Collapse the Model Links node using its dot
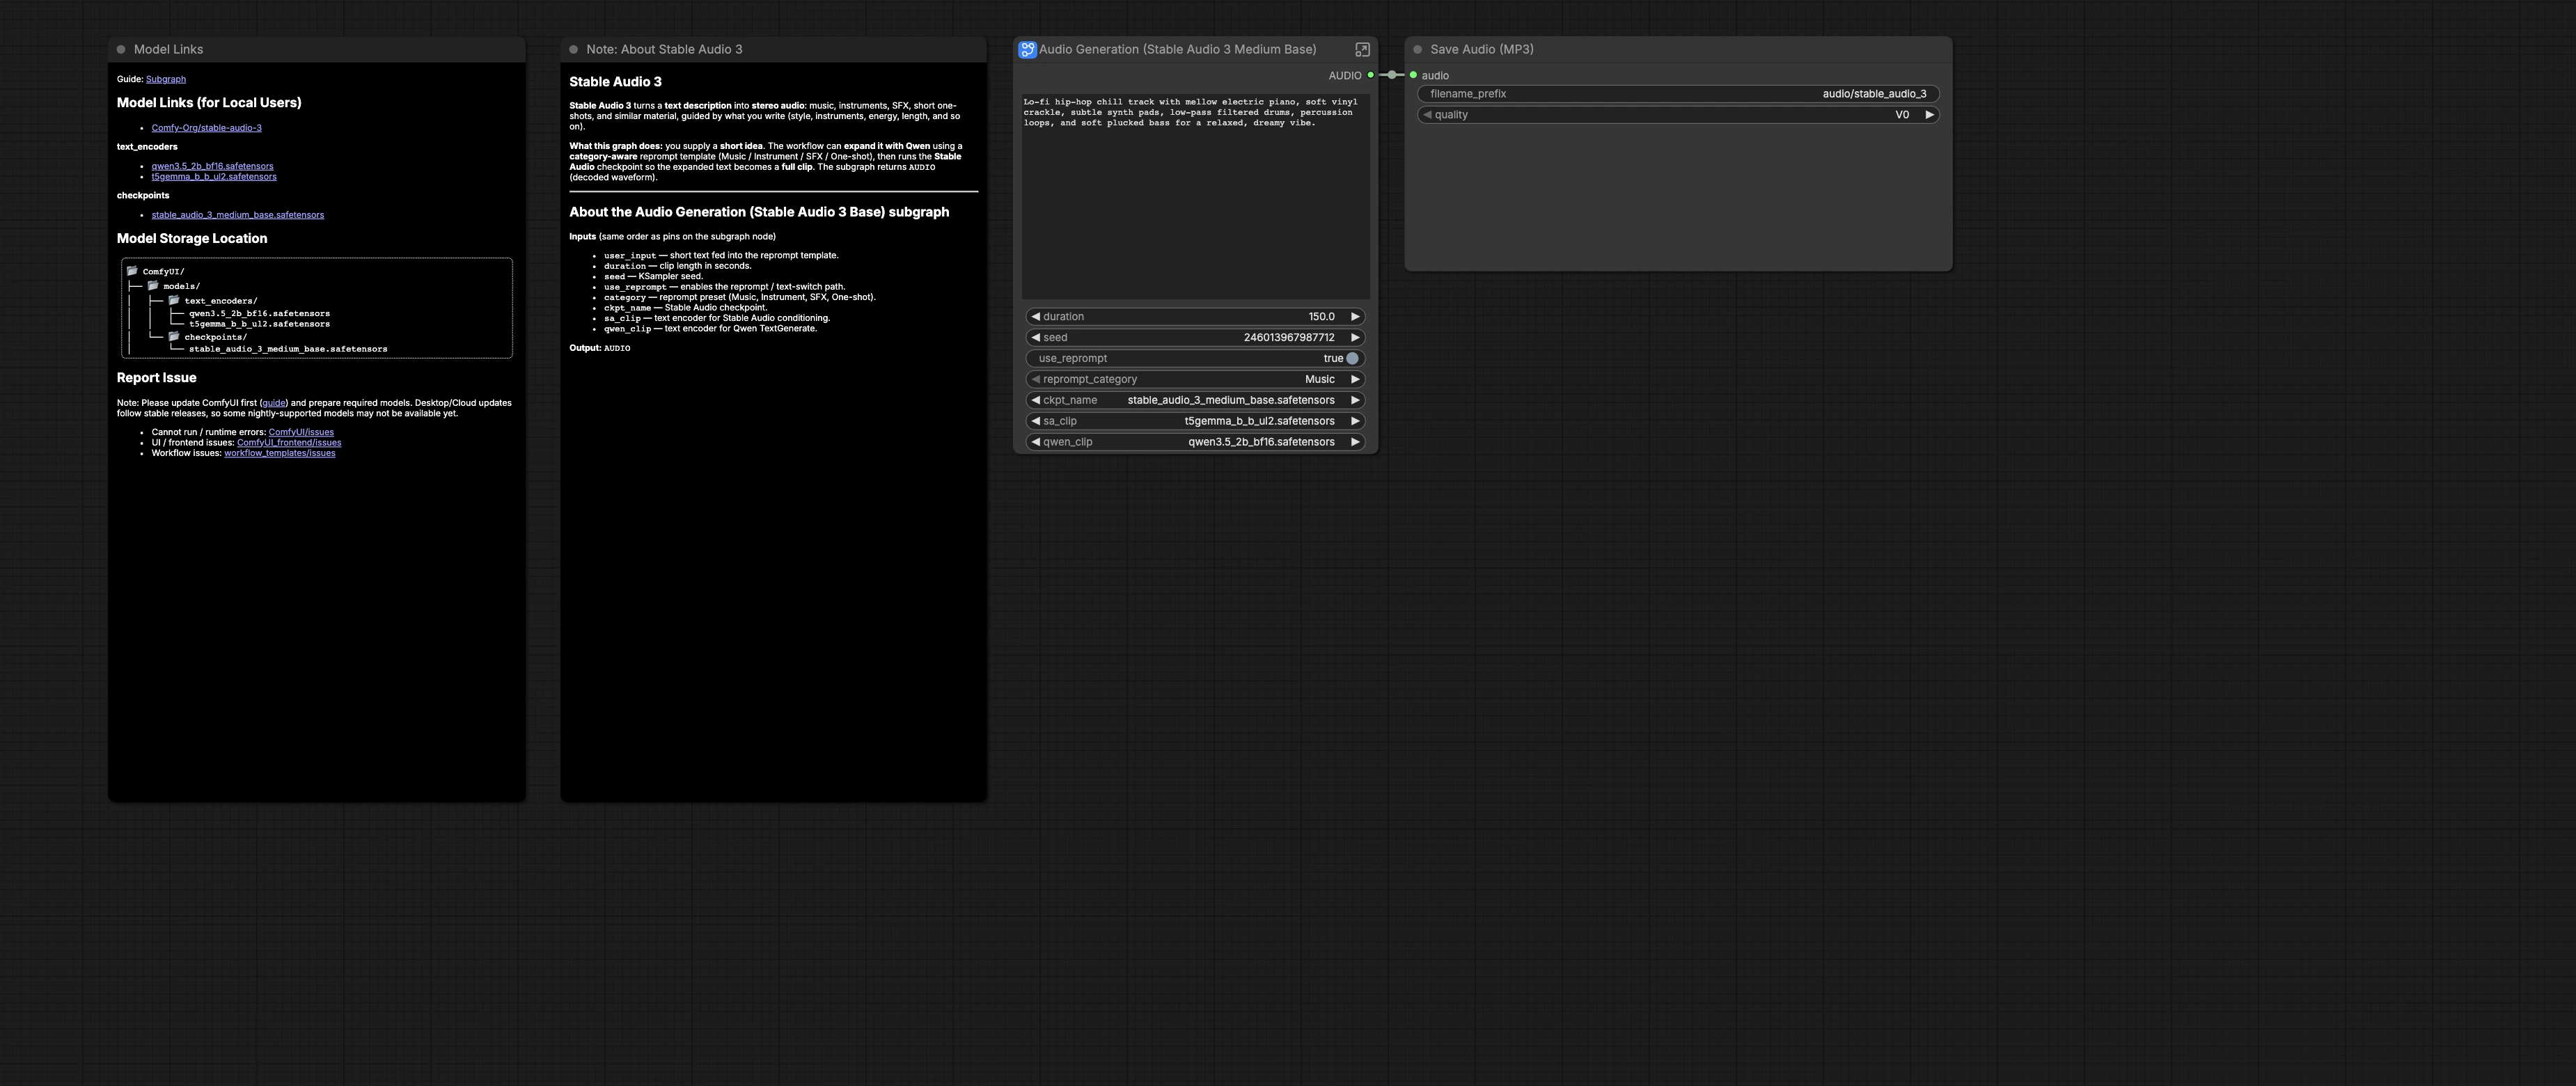 (x=121, y=49)
